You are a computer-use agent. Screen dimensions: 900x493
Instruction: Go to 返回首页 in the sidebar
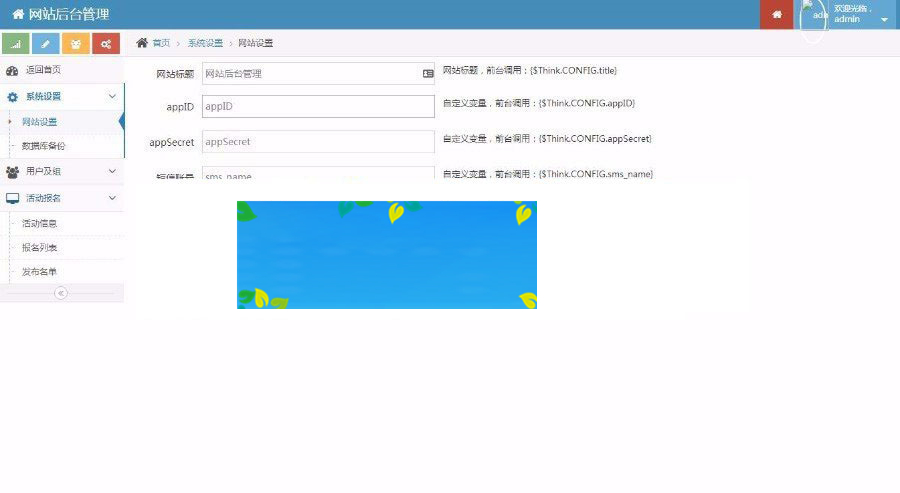(43, 70)
